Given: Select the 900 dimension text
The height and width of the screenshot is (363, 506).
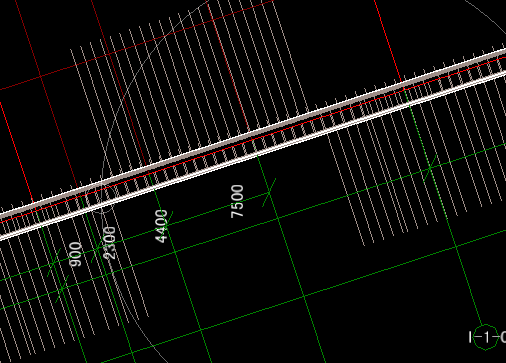Looking at the screenshot, I should [x=75, y=254].
